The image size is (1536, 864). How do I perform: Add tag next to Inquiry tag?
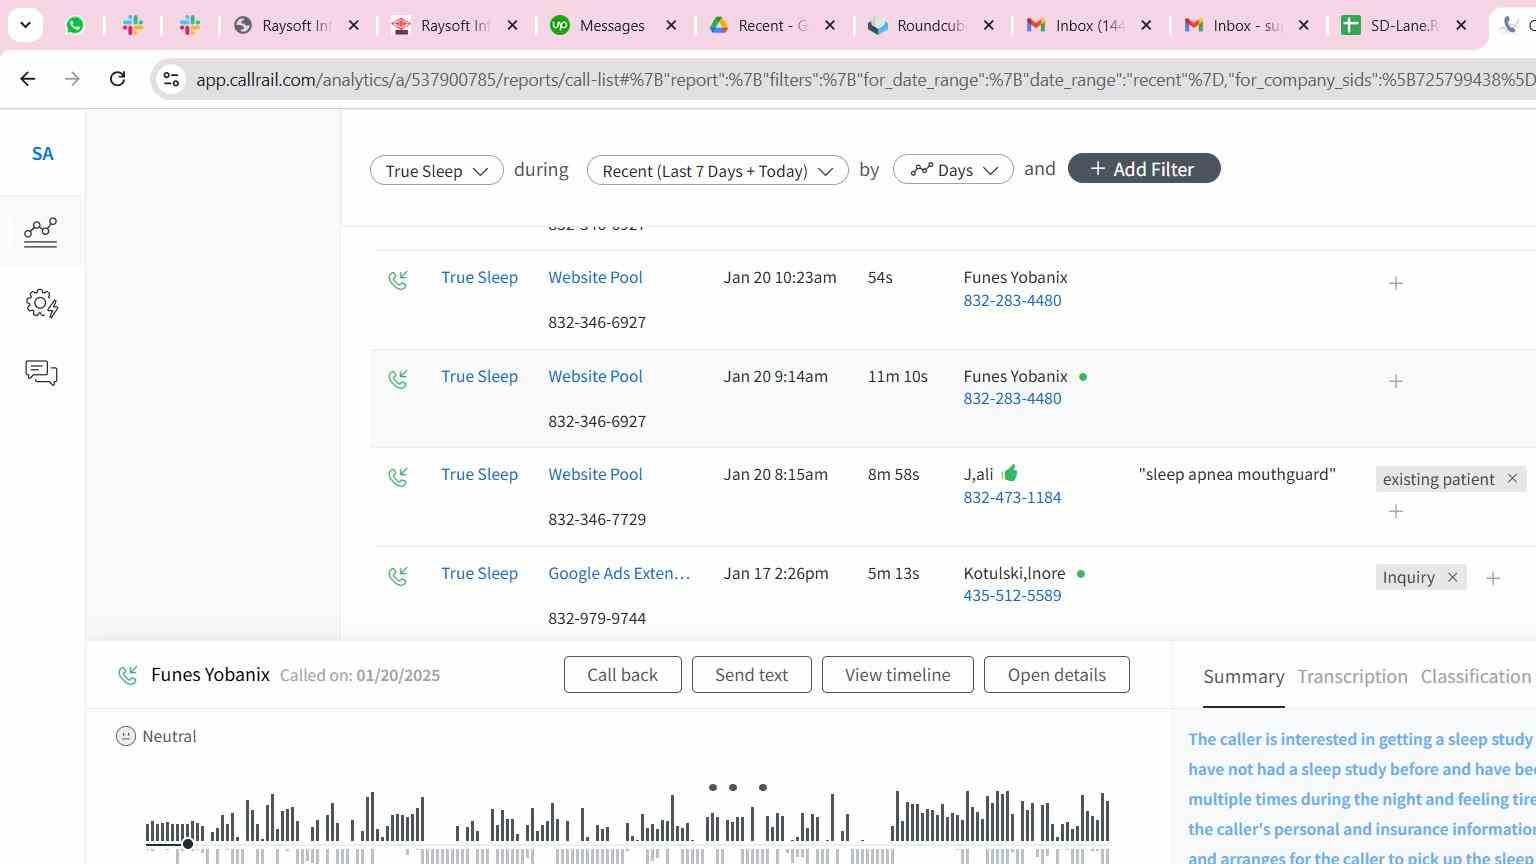pos(1493,578)
